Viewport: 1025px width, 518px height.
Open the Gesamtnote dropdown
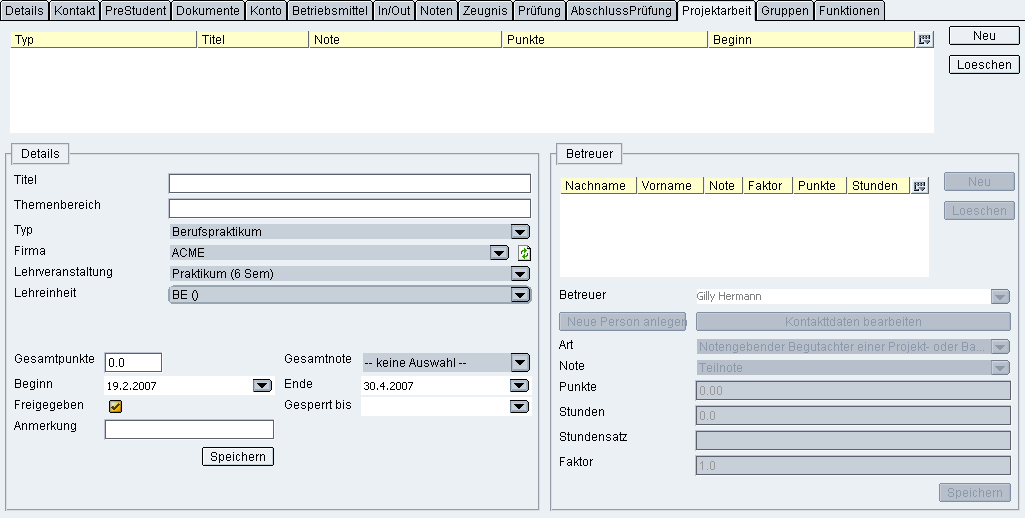coord(519,362)
